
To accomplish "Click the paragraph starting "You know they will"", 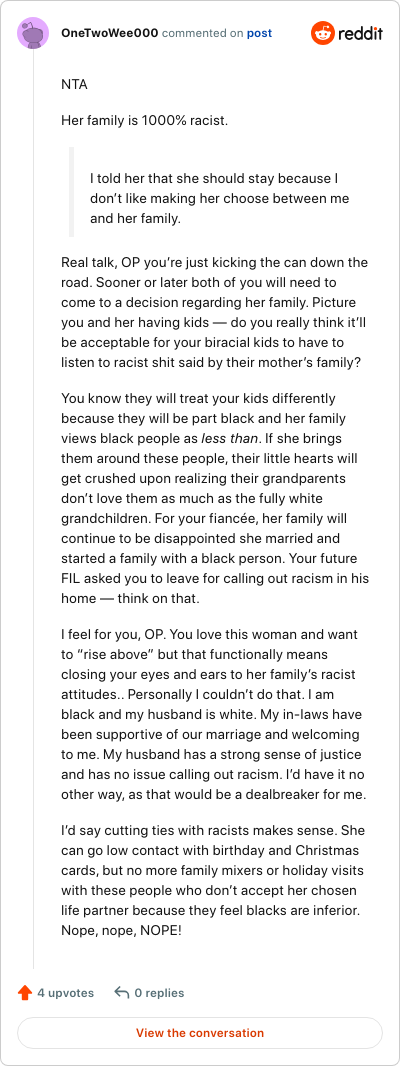I will (x=214, y=498).
